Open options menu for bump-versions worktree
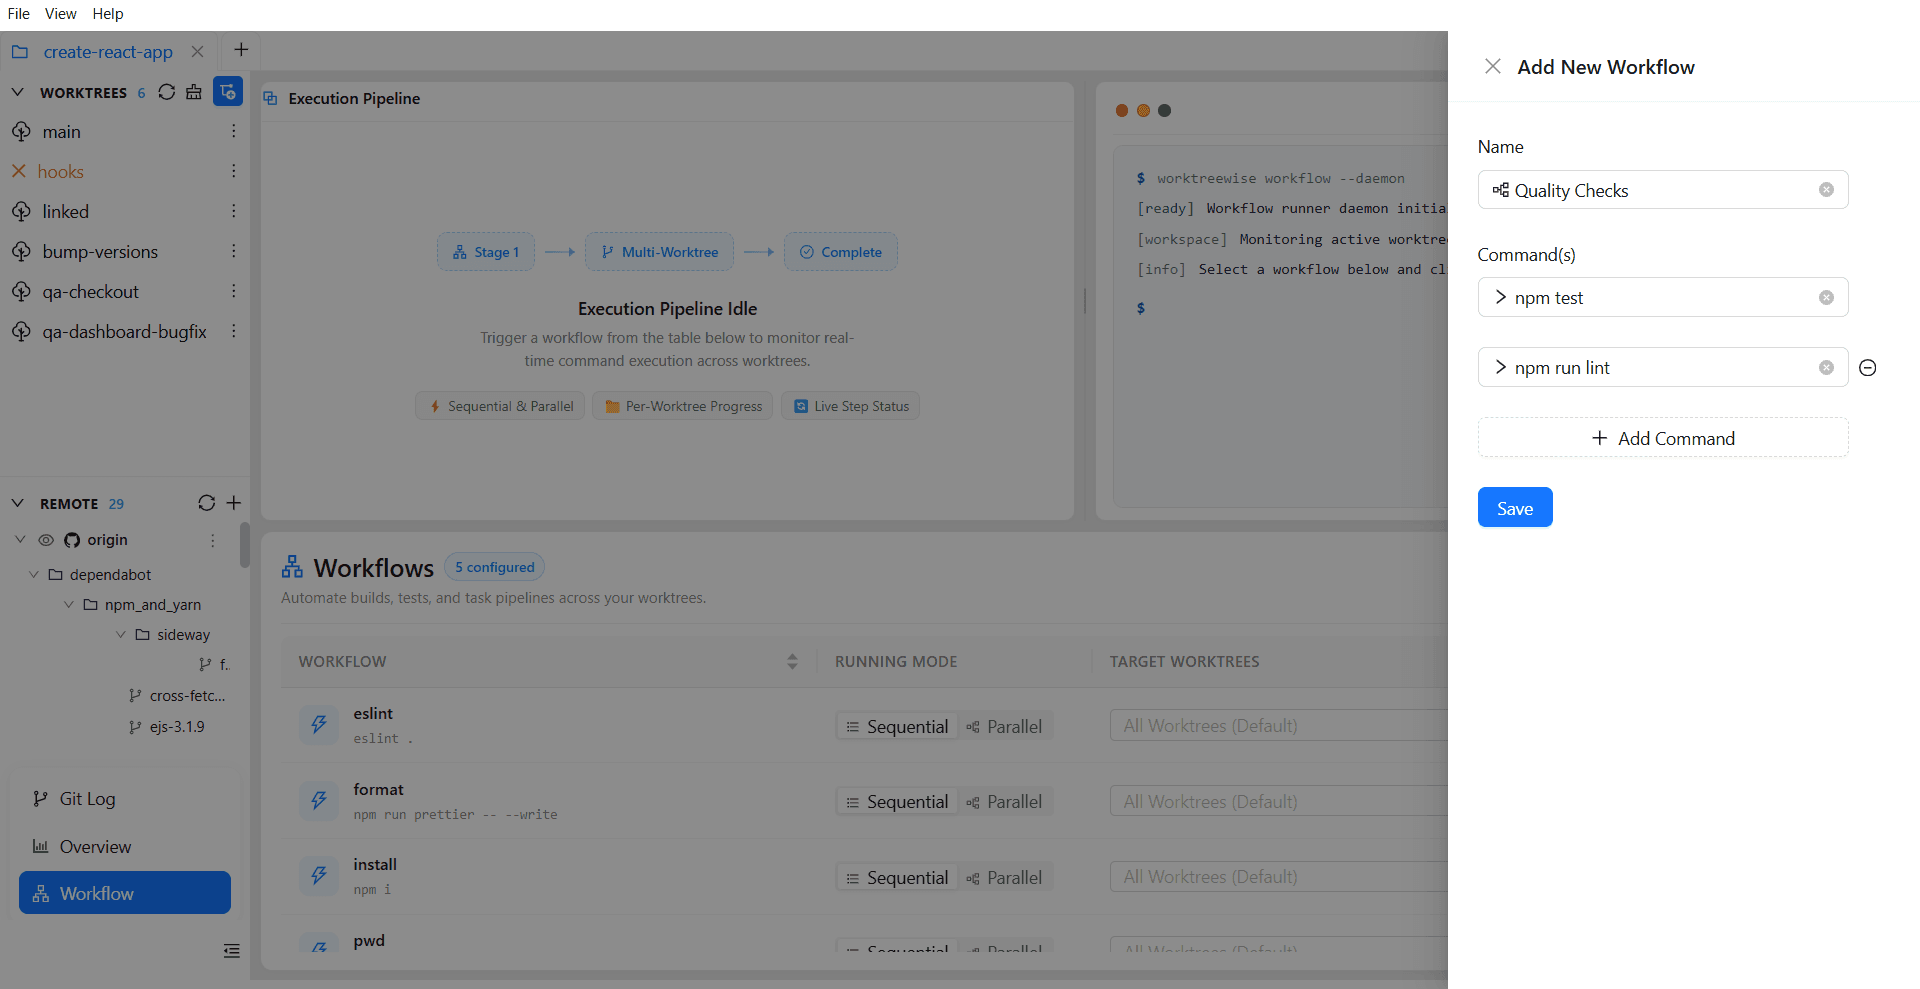 (x=233, y=251)
